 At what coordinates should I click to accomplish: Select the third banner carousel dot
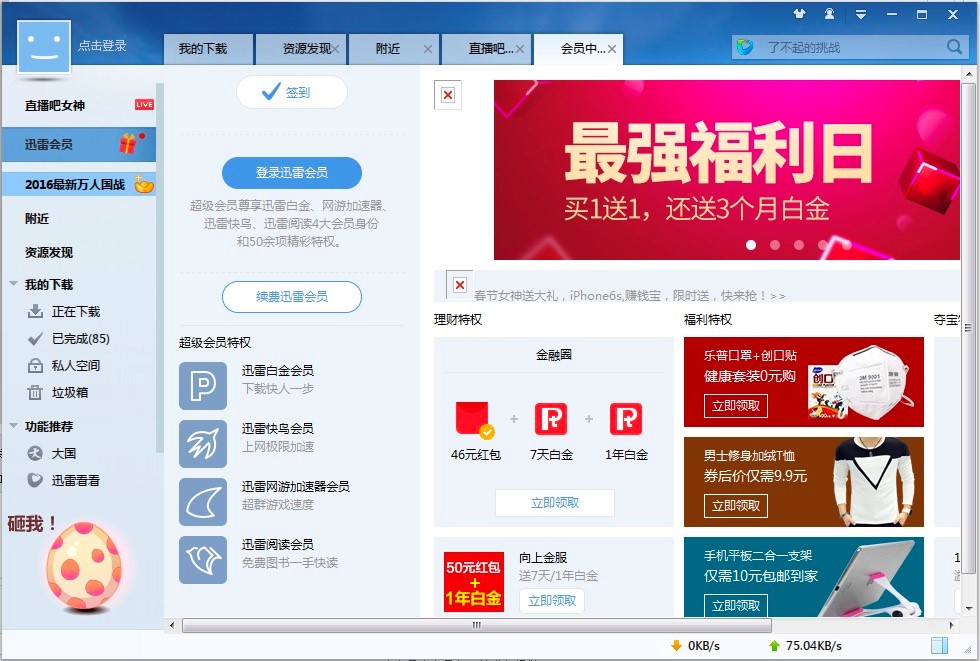point(799,245)
